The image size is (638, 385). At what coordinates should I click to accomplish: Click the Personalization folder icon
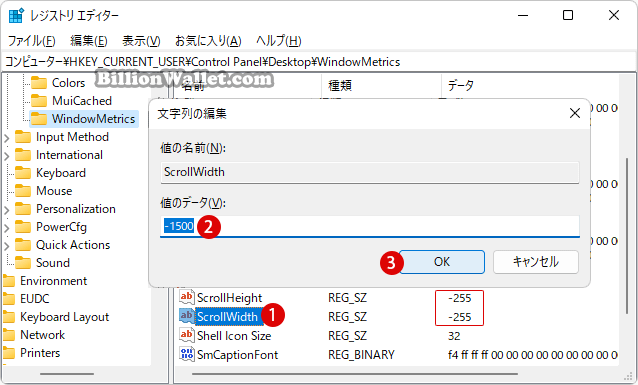point(23,209)
